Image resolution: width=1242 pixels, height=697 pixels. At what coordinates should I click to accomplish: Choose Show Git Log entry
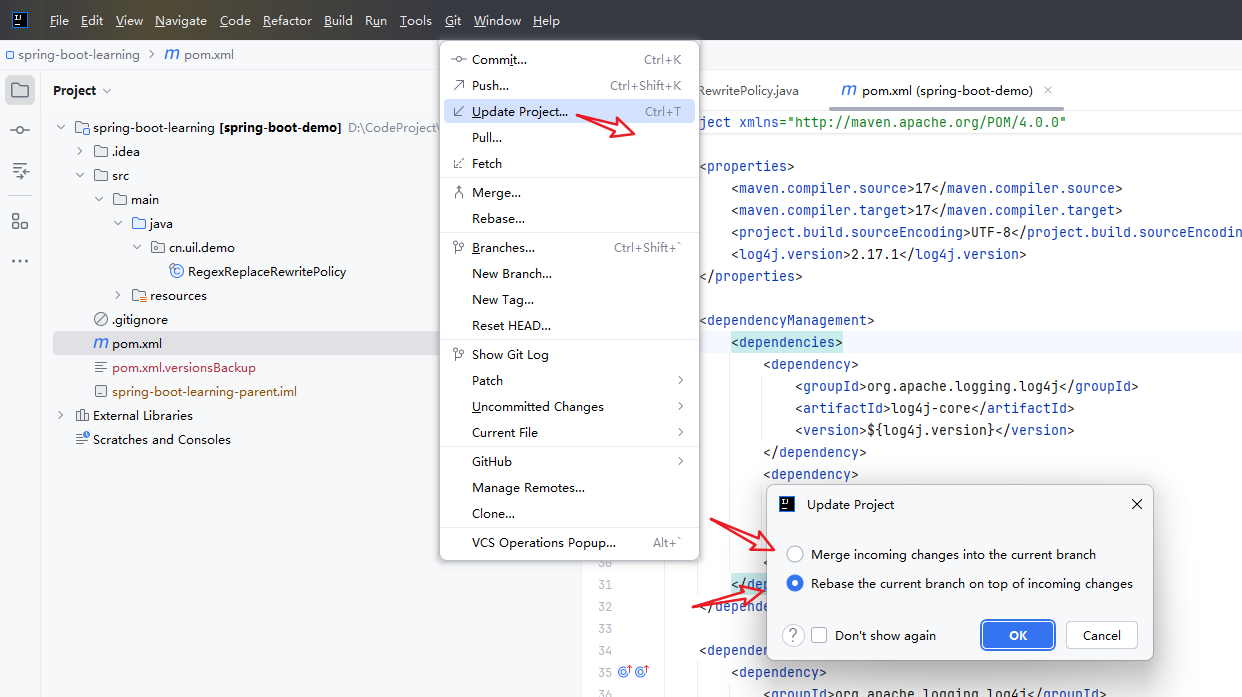click(x=569, y=354)
